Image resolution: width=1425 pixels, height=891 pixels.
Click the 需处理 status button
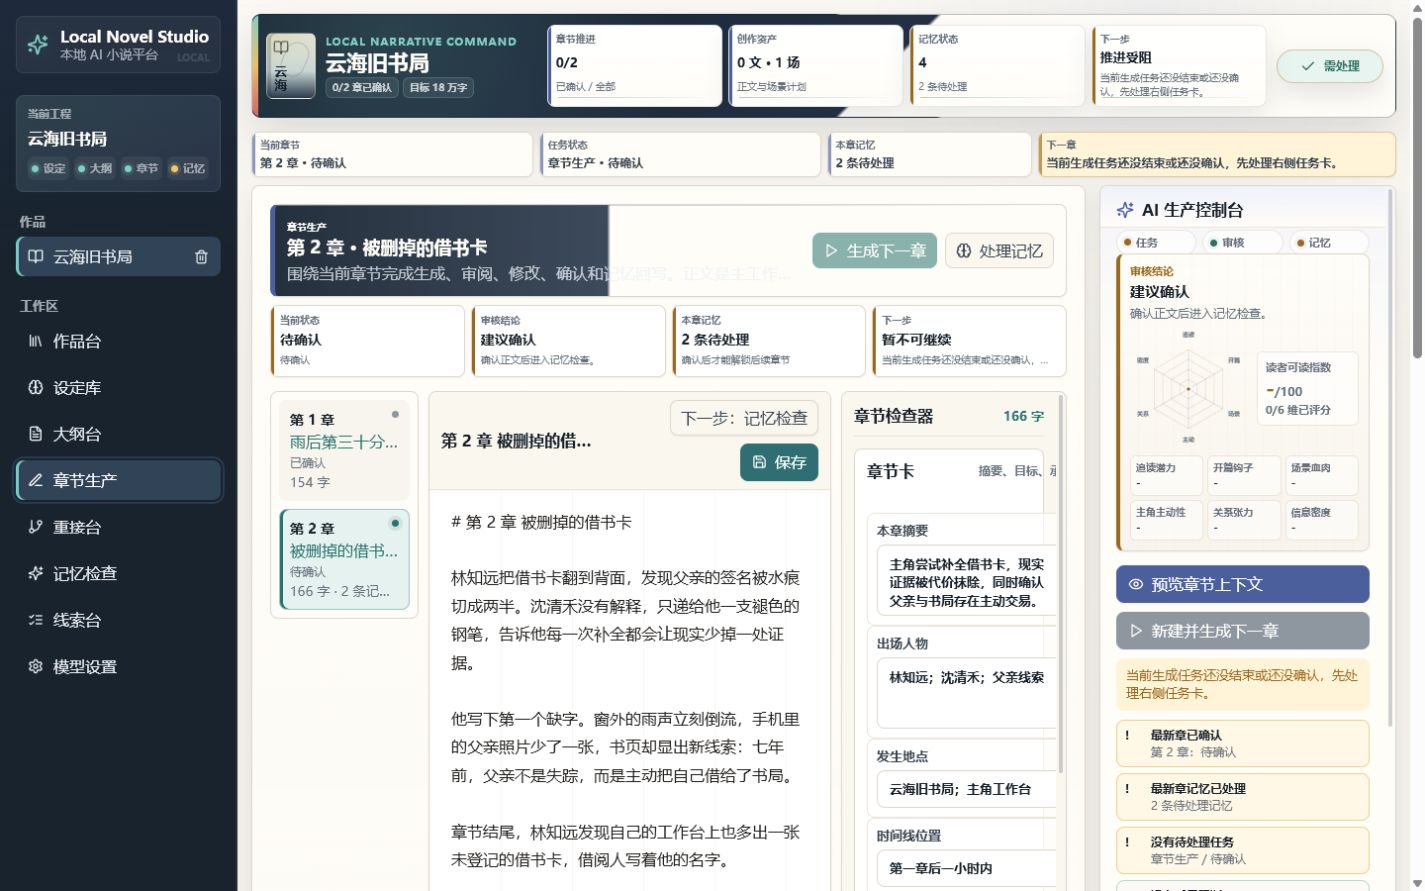(1330, 66)
